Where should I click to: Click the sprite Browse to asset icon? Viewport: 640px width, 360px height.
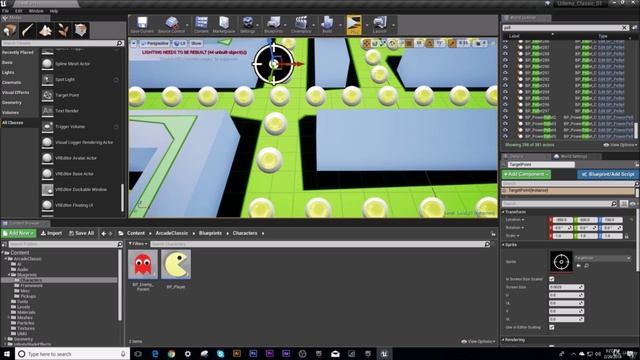click(x=587, y=266)
